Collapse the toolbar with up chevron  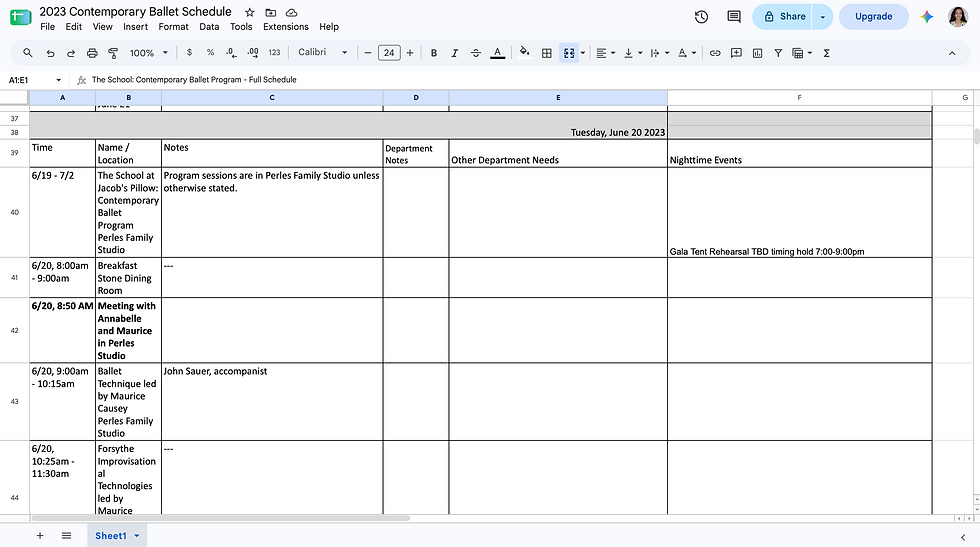pyautogui.click(x=952, y=53)
